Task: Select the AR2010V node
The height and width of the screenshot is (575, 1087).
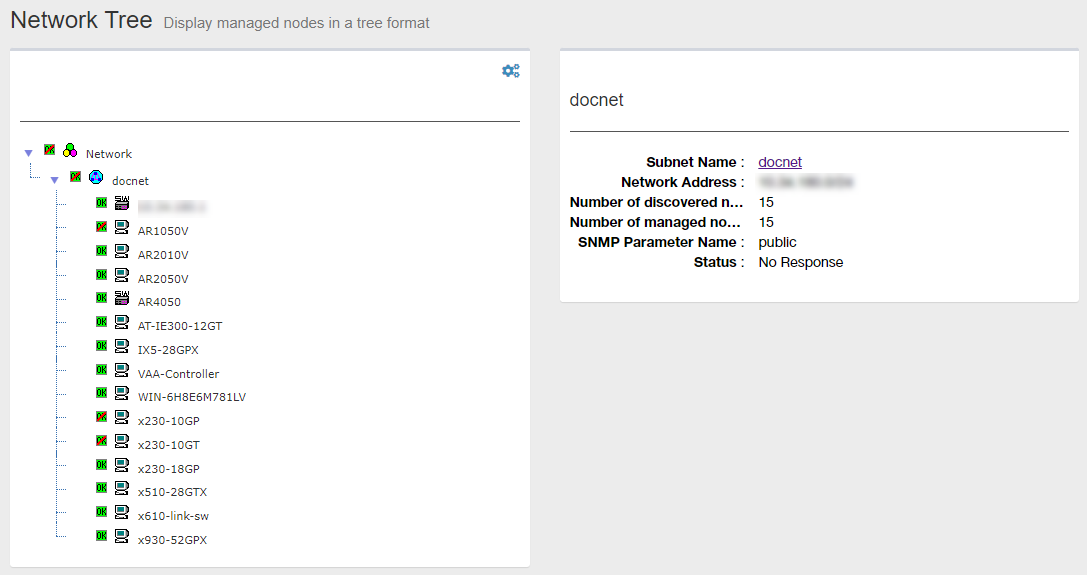Action: 163,255
